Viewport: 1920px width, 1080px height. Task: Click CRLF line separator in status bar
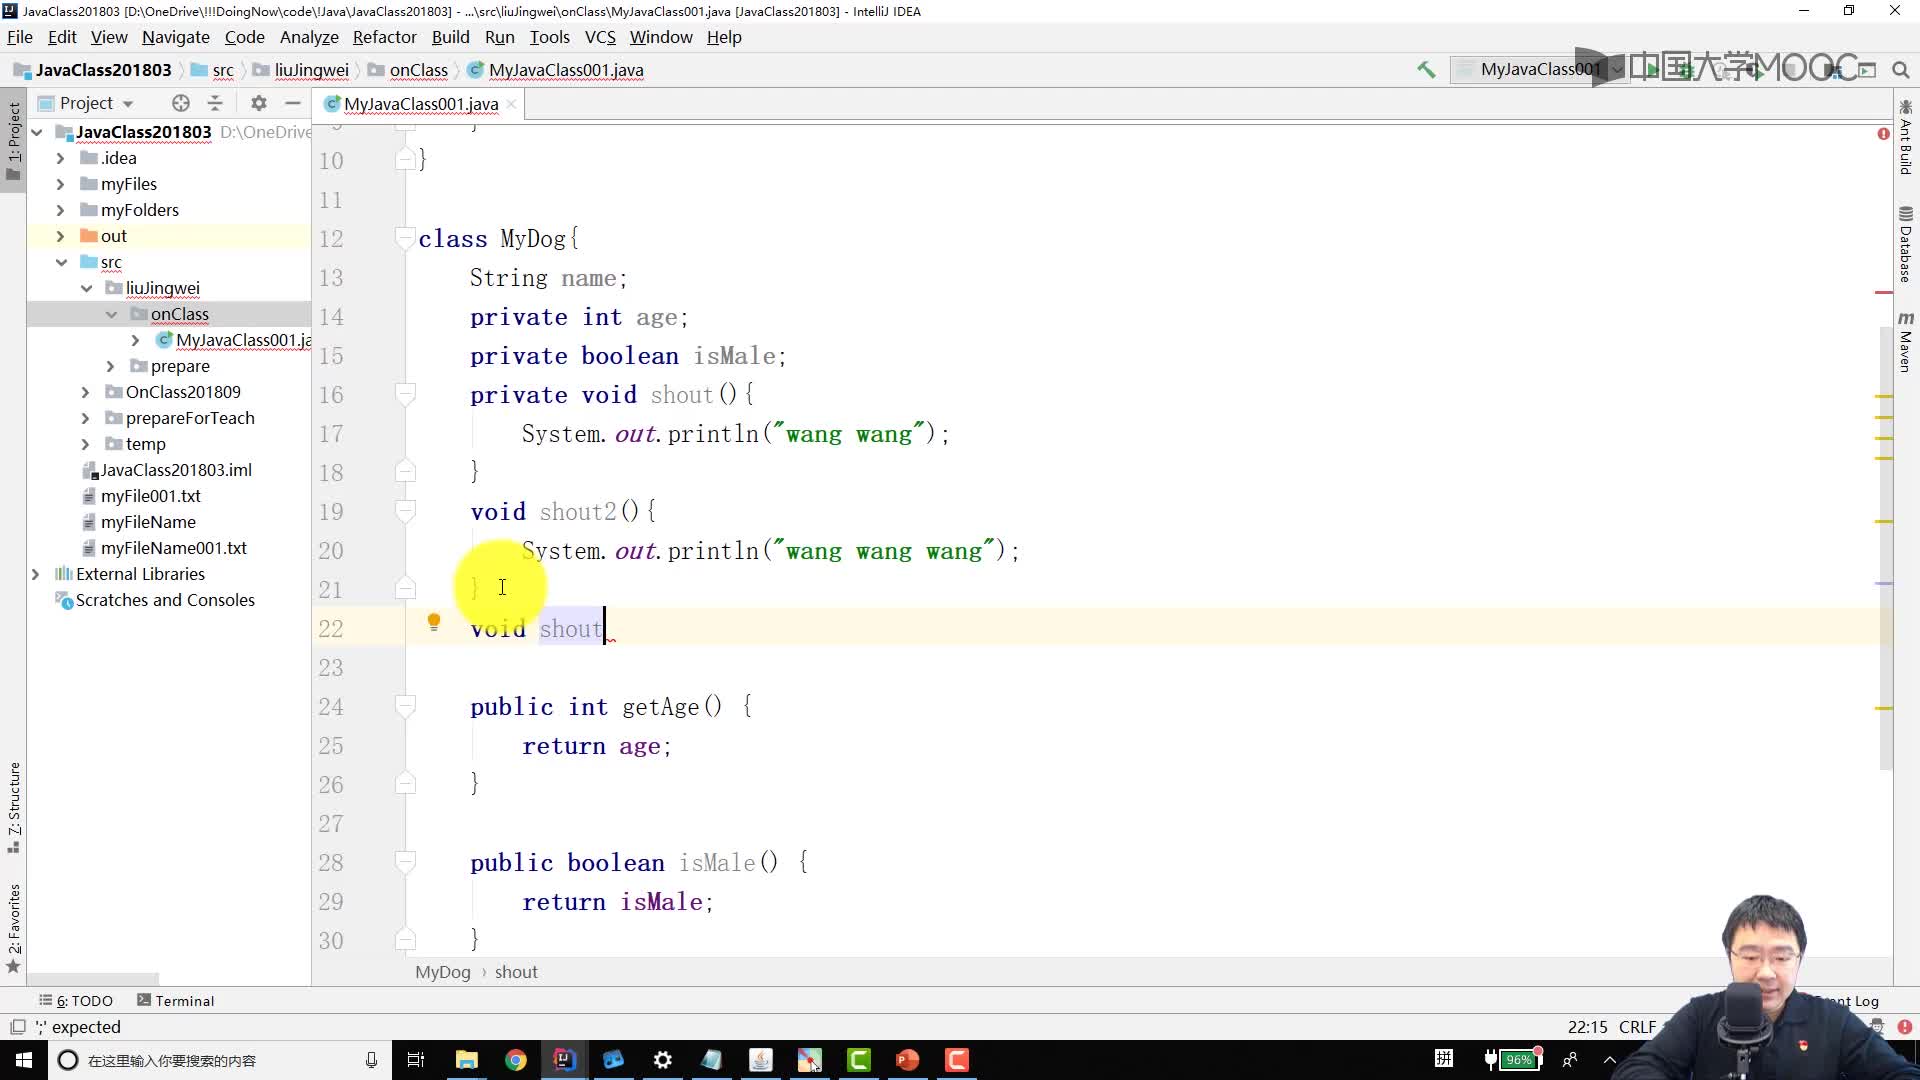[x=1637, y=1027]
